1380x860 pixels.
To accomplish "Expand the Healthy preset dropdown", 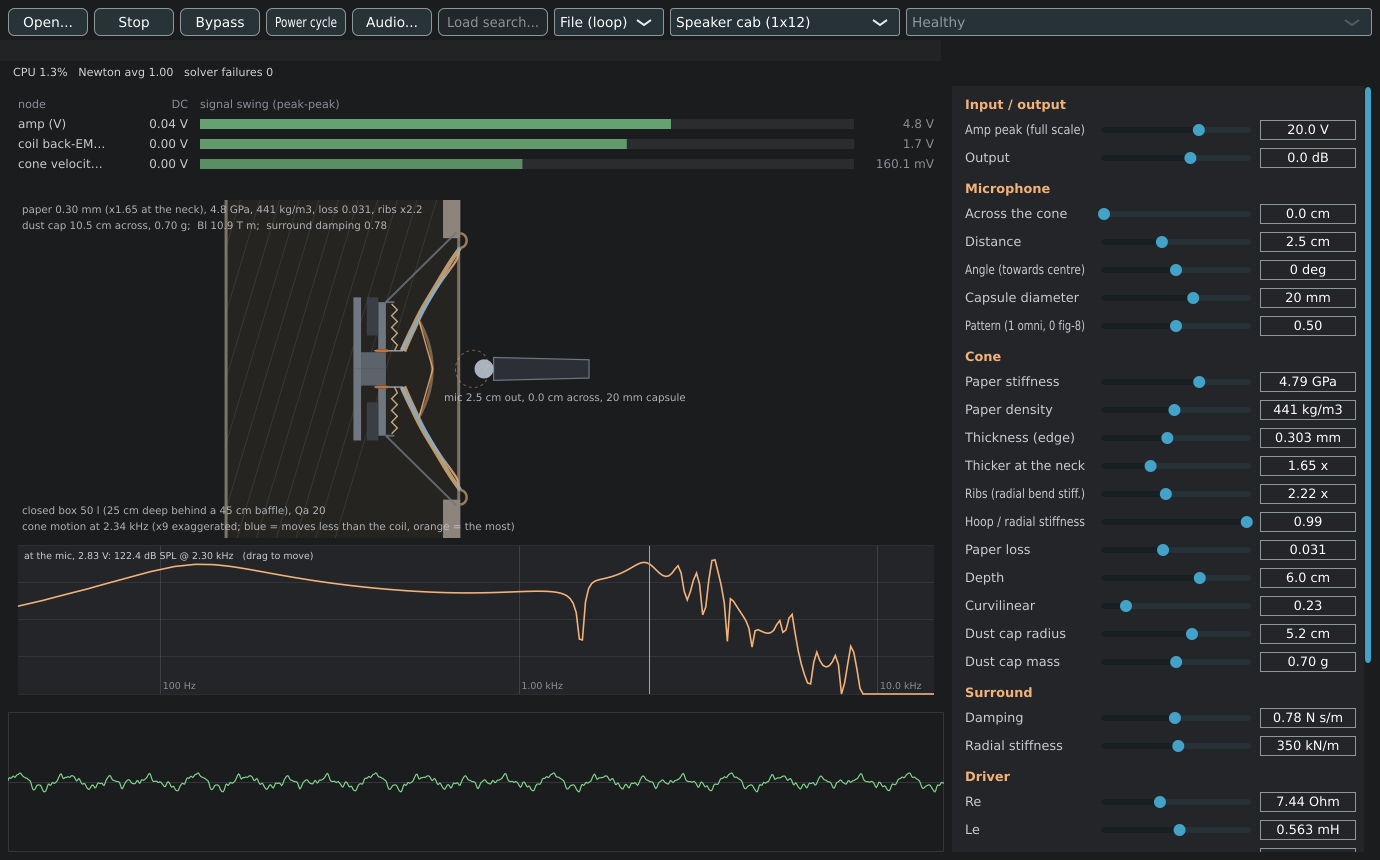I will pyautogui.click(x=1138, y=22).
